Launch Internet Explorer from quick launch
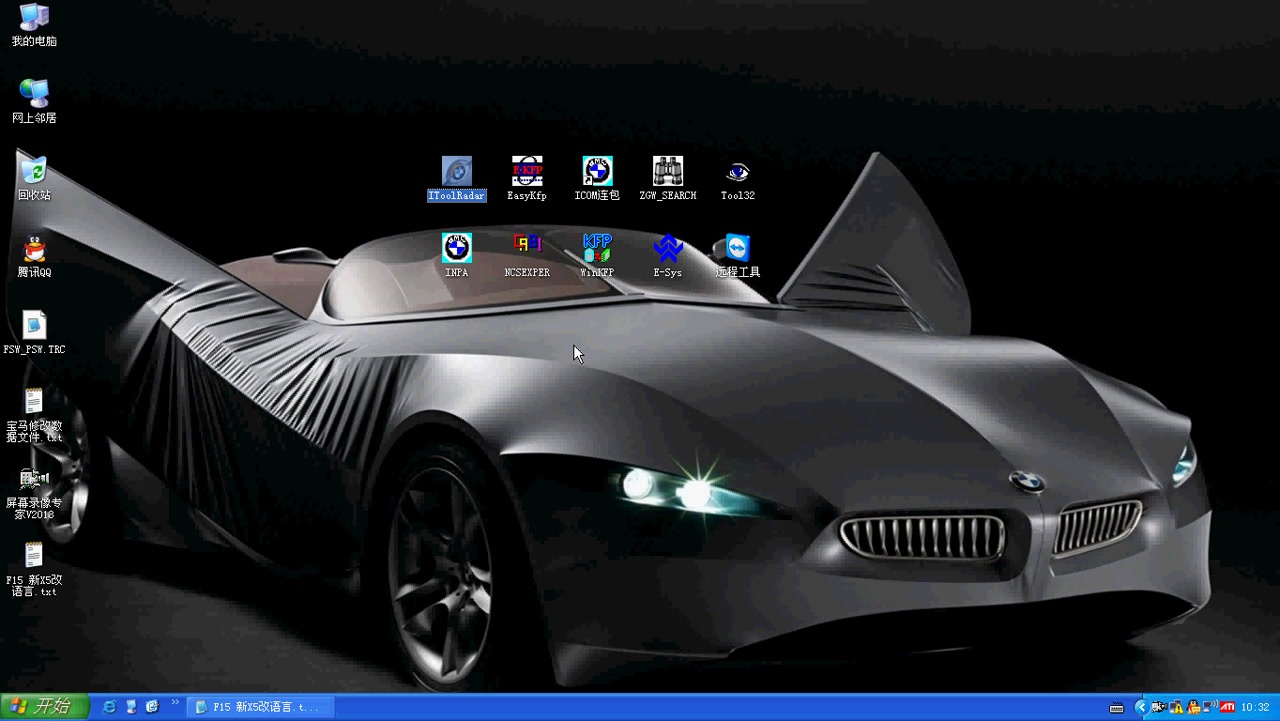This screenshot has width=1280, height=721. coord(109,707)
